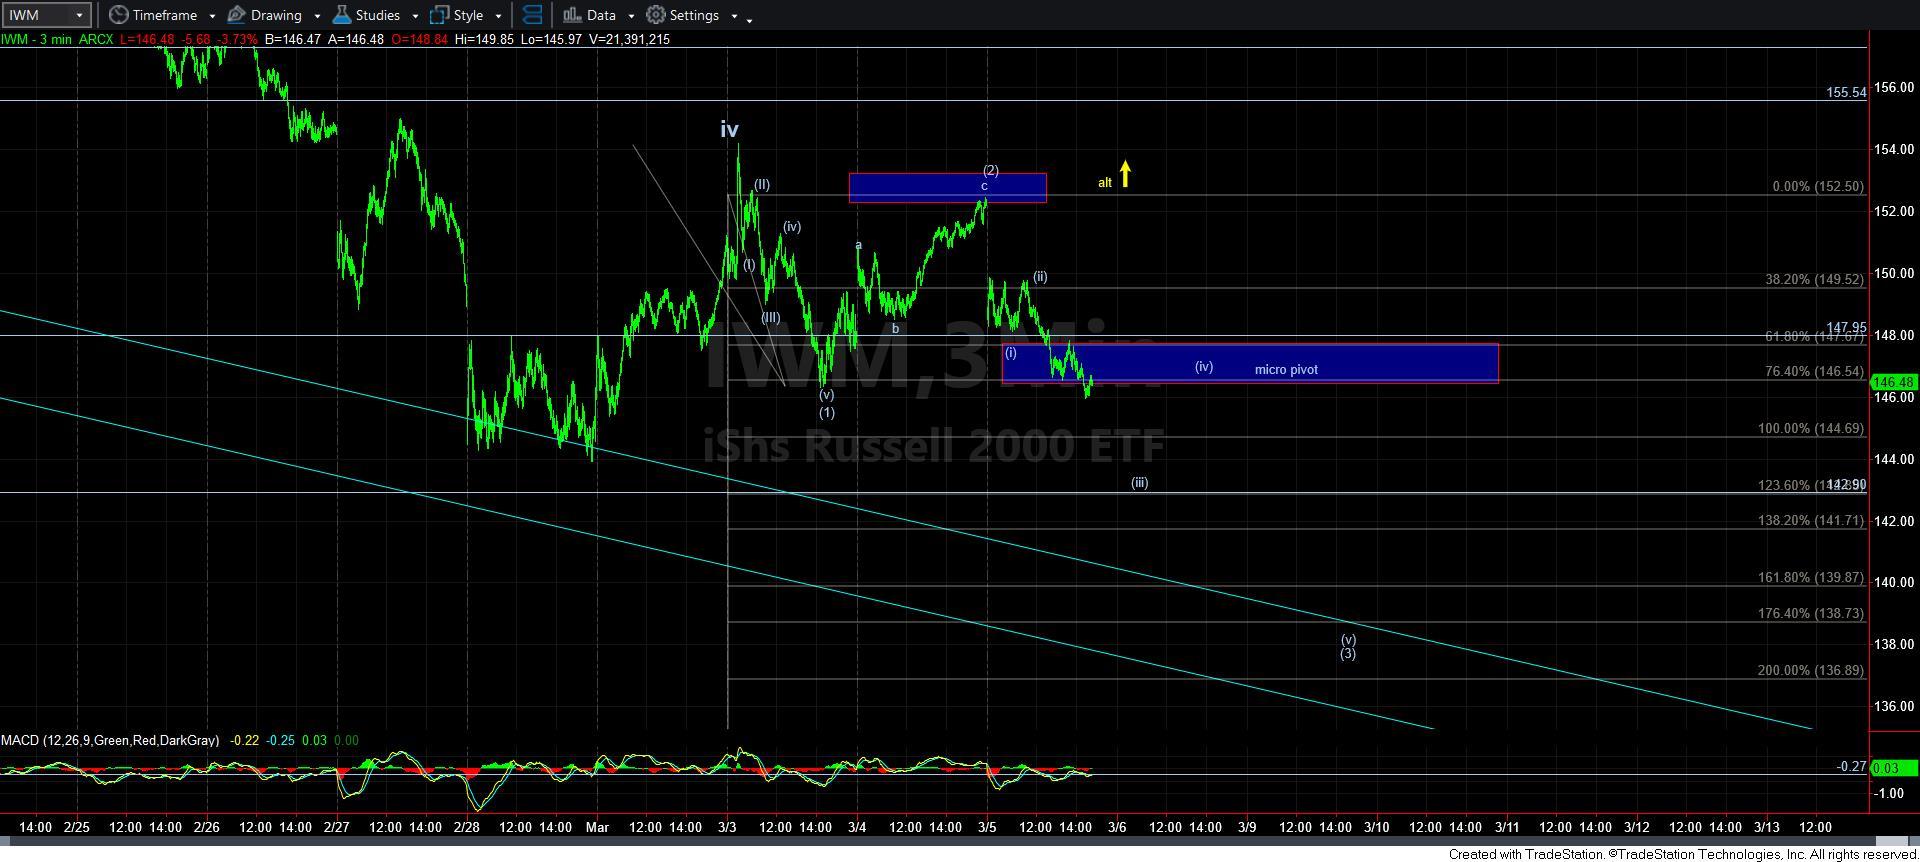Click the yellow alt arrow annotation
The height and width of the screenshot is (862, 1920).
(x=1125, y=174)
